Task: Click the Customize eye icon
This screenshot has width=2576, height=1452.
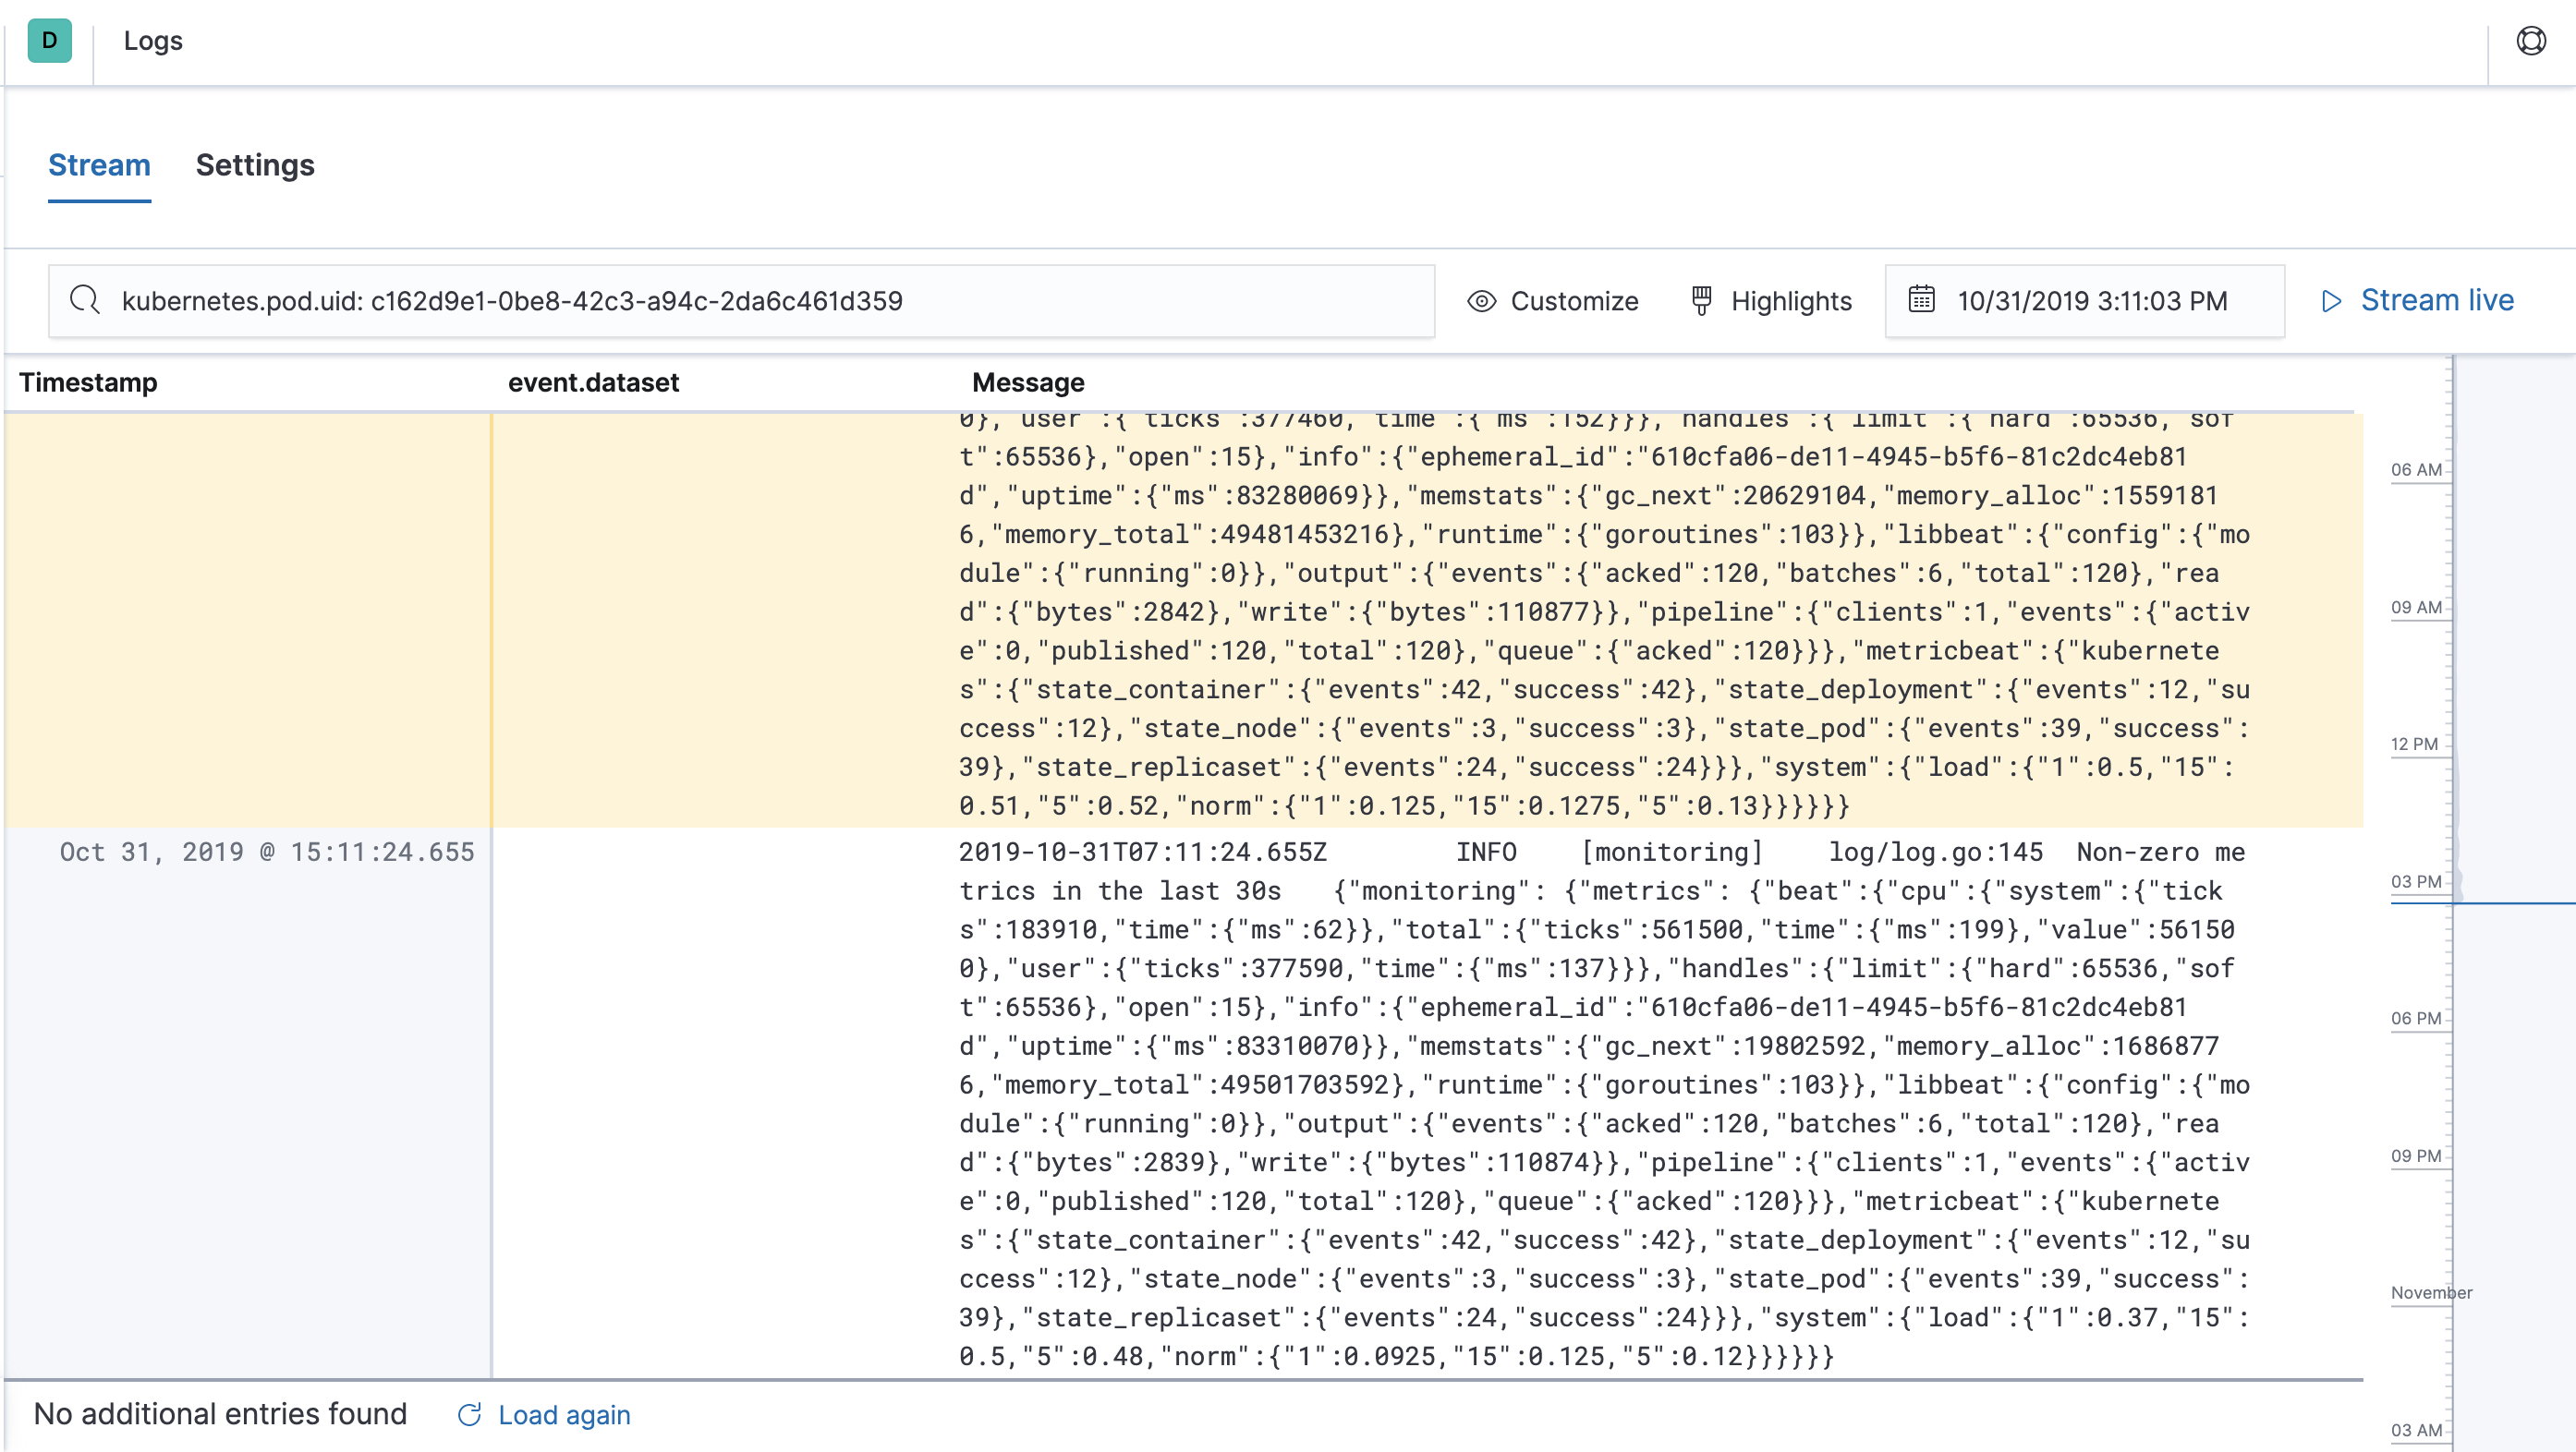Action: pyautogui.click(x=1481, y=301)
